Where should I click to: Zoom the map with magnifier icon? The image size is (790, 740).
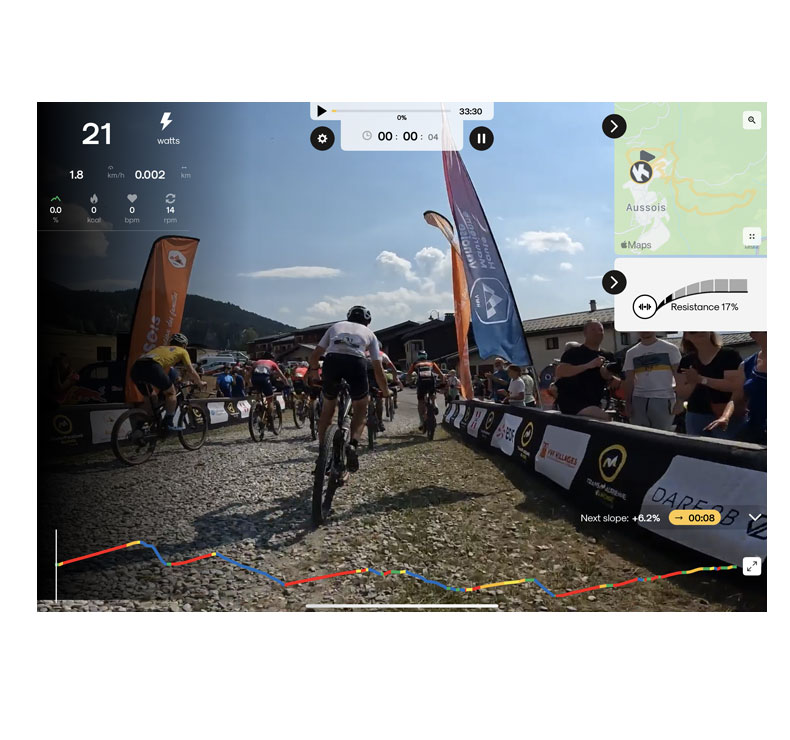tap(752, 120)
